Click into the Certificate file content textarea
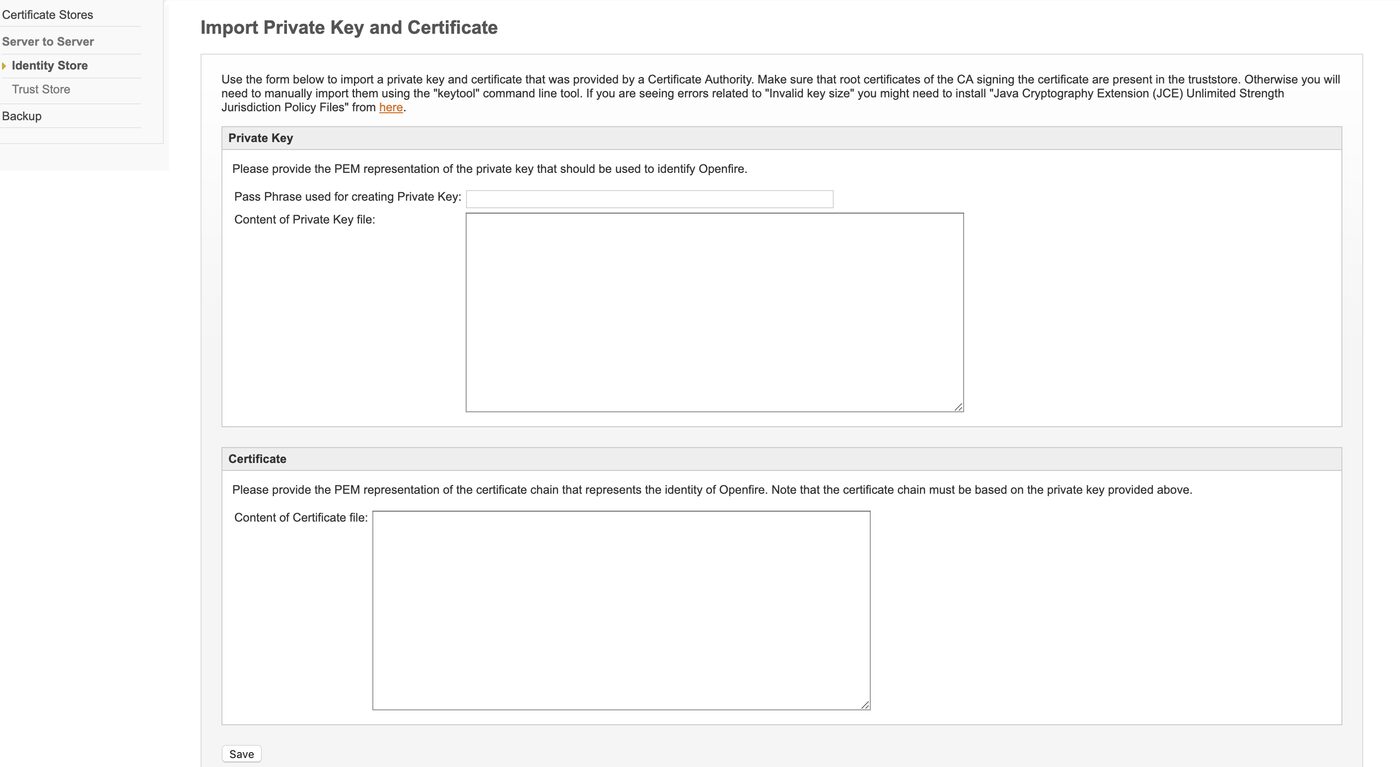 coord(621,610)
